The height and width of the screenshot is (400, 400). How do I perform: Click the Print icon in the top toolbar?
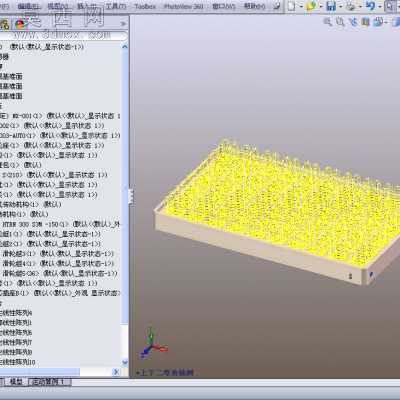point(350,6)
